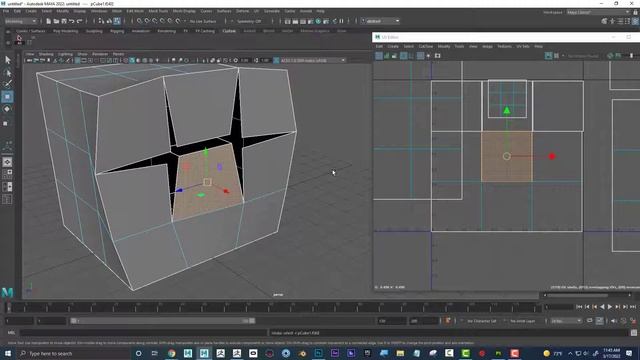Open the user account dropdown on status line
Viewport: 640px width, 360px height.
click(380, 21)
